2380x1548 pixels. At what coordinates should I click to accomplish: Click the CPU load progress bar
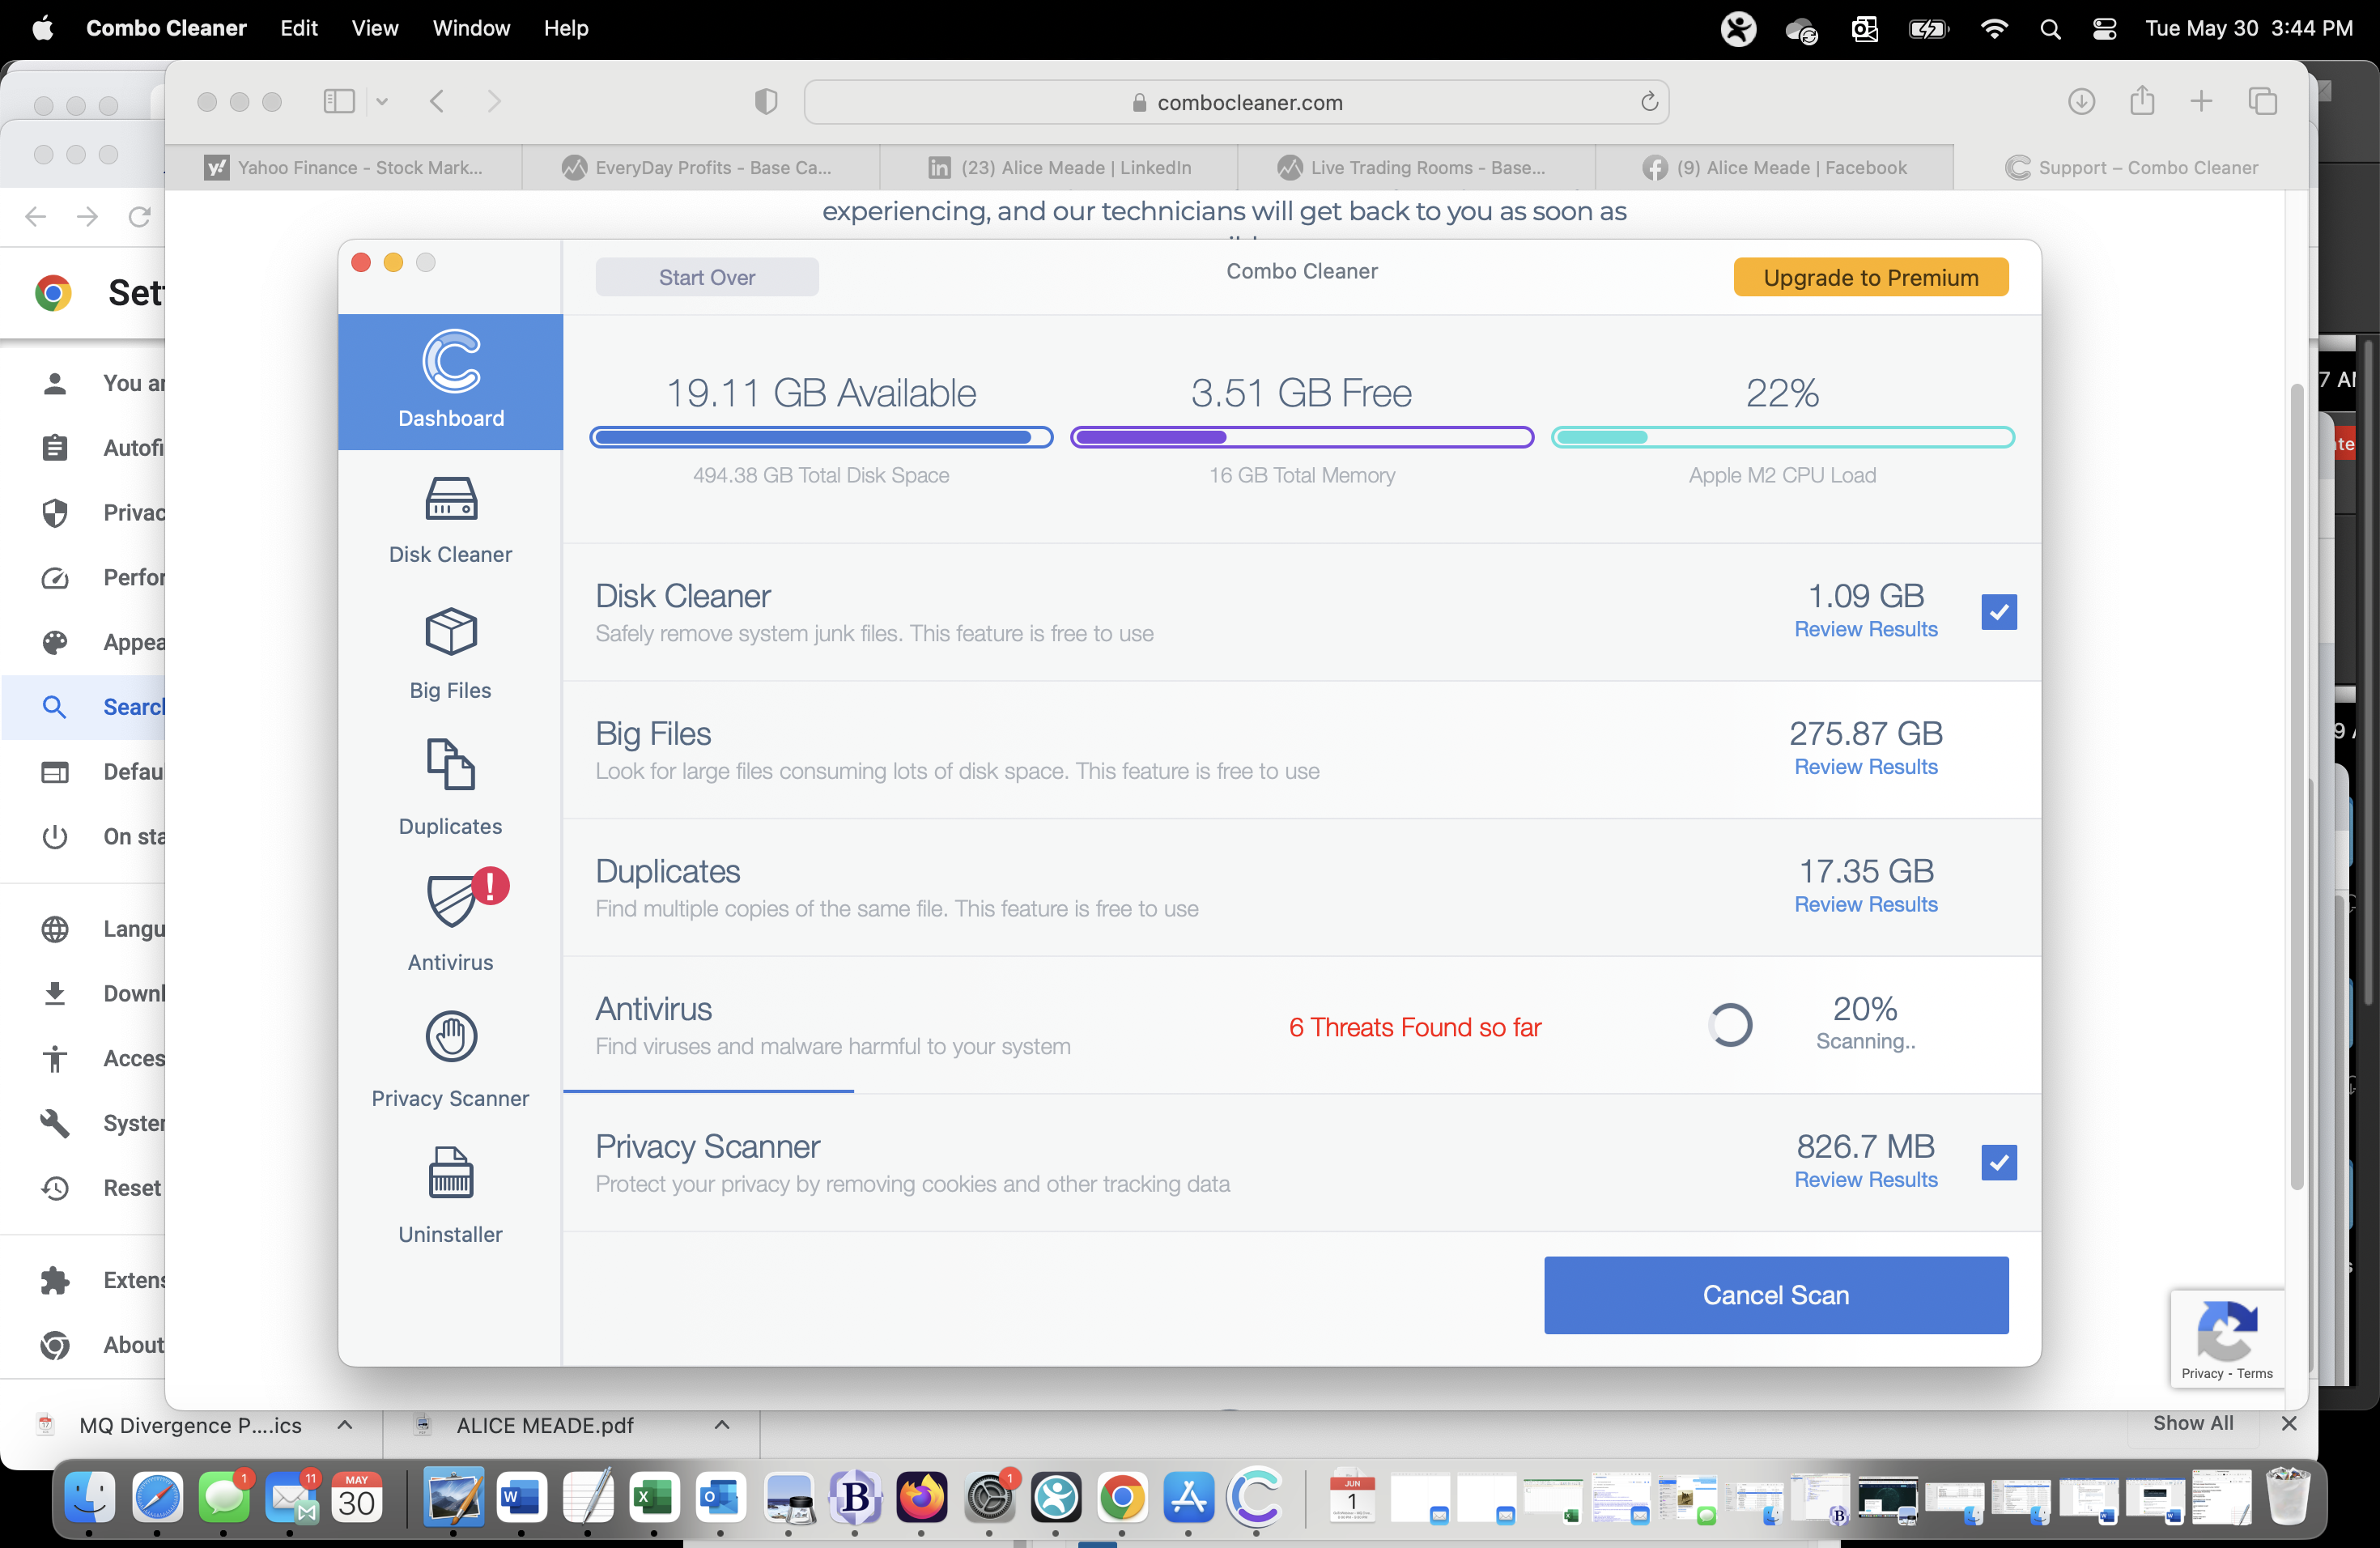point(1782,437)
